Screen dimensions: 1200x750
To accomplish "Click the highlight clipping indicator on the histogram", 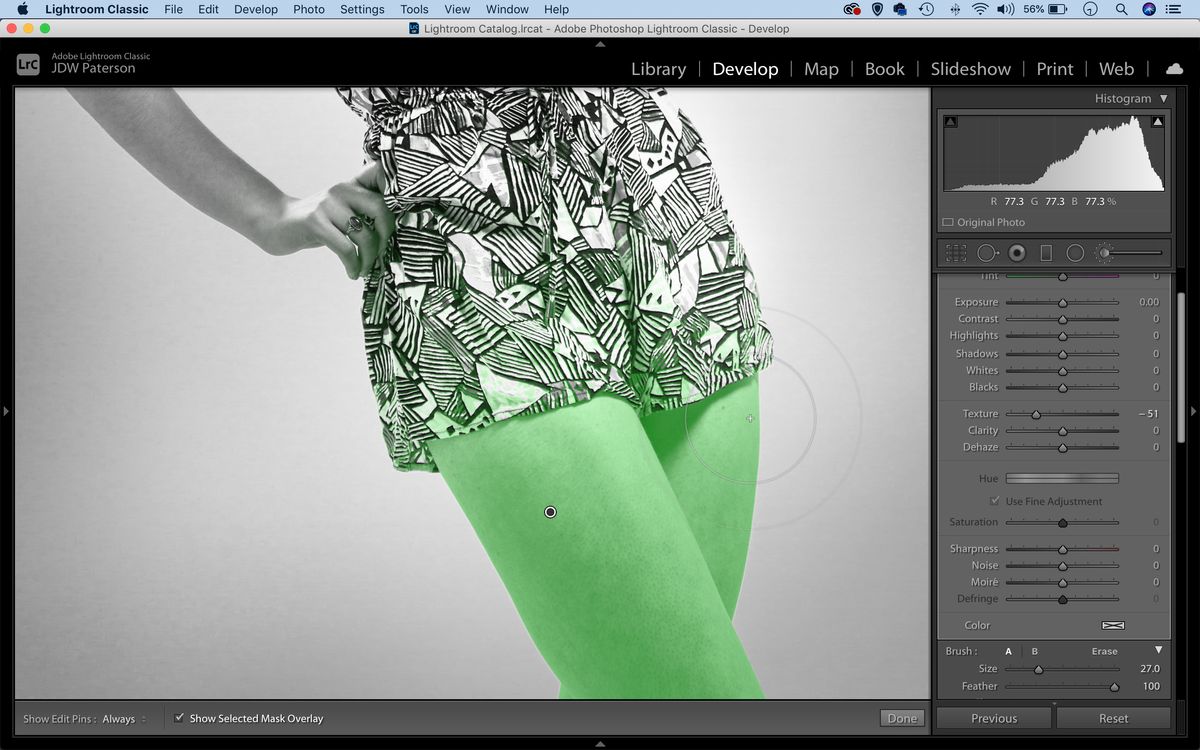I will coord(1159,120).
